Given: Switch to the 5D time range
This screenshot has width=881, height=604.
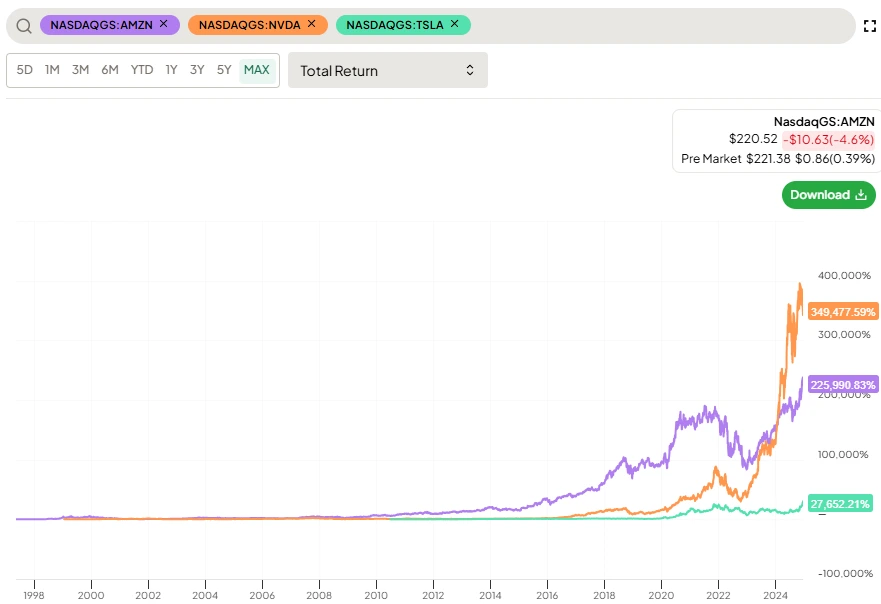Looking at the screenshot, I should click(x=24, y=70).
